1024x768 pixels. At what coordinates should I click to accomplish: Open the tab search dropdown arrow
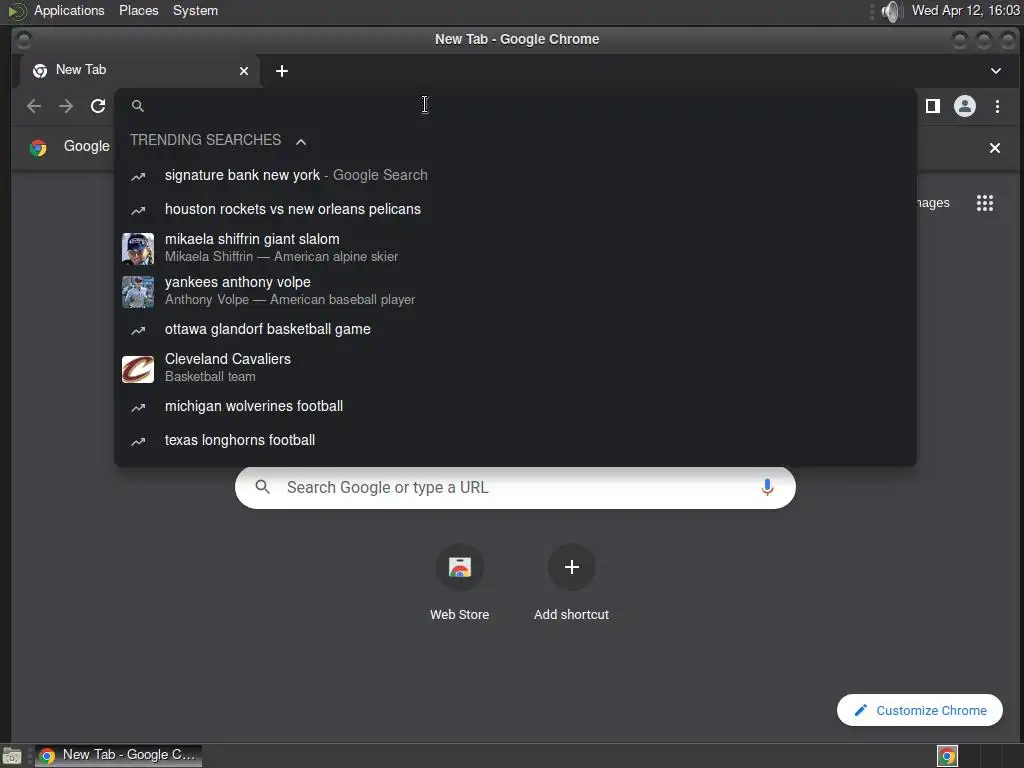995,71
